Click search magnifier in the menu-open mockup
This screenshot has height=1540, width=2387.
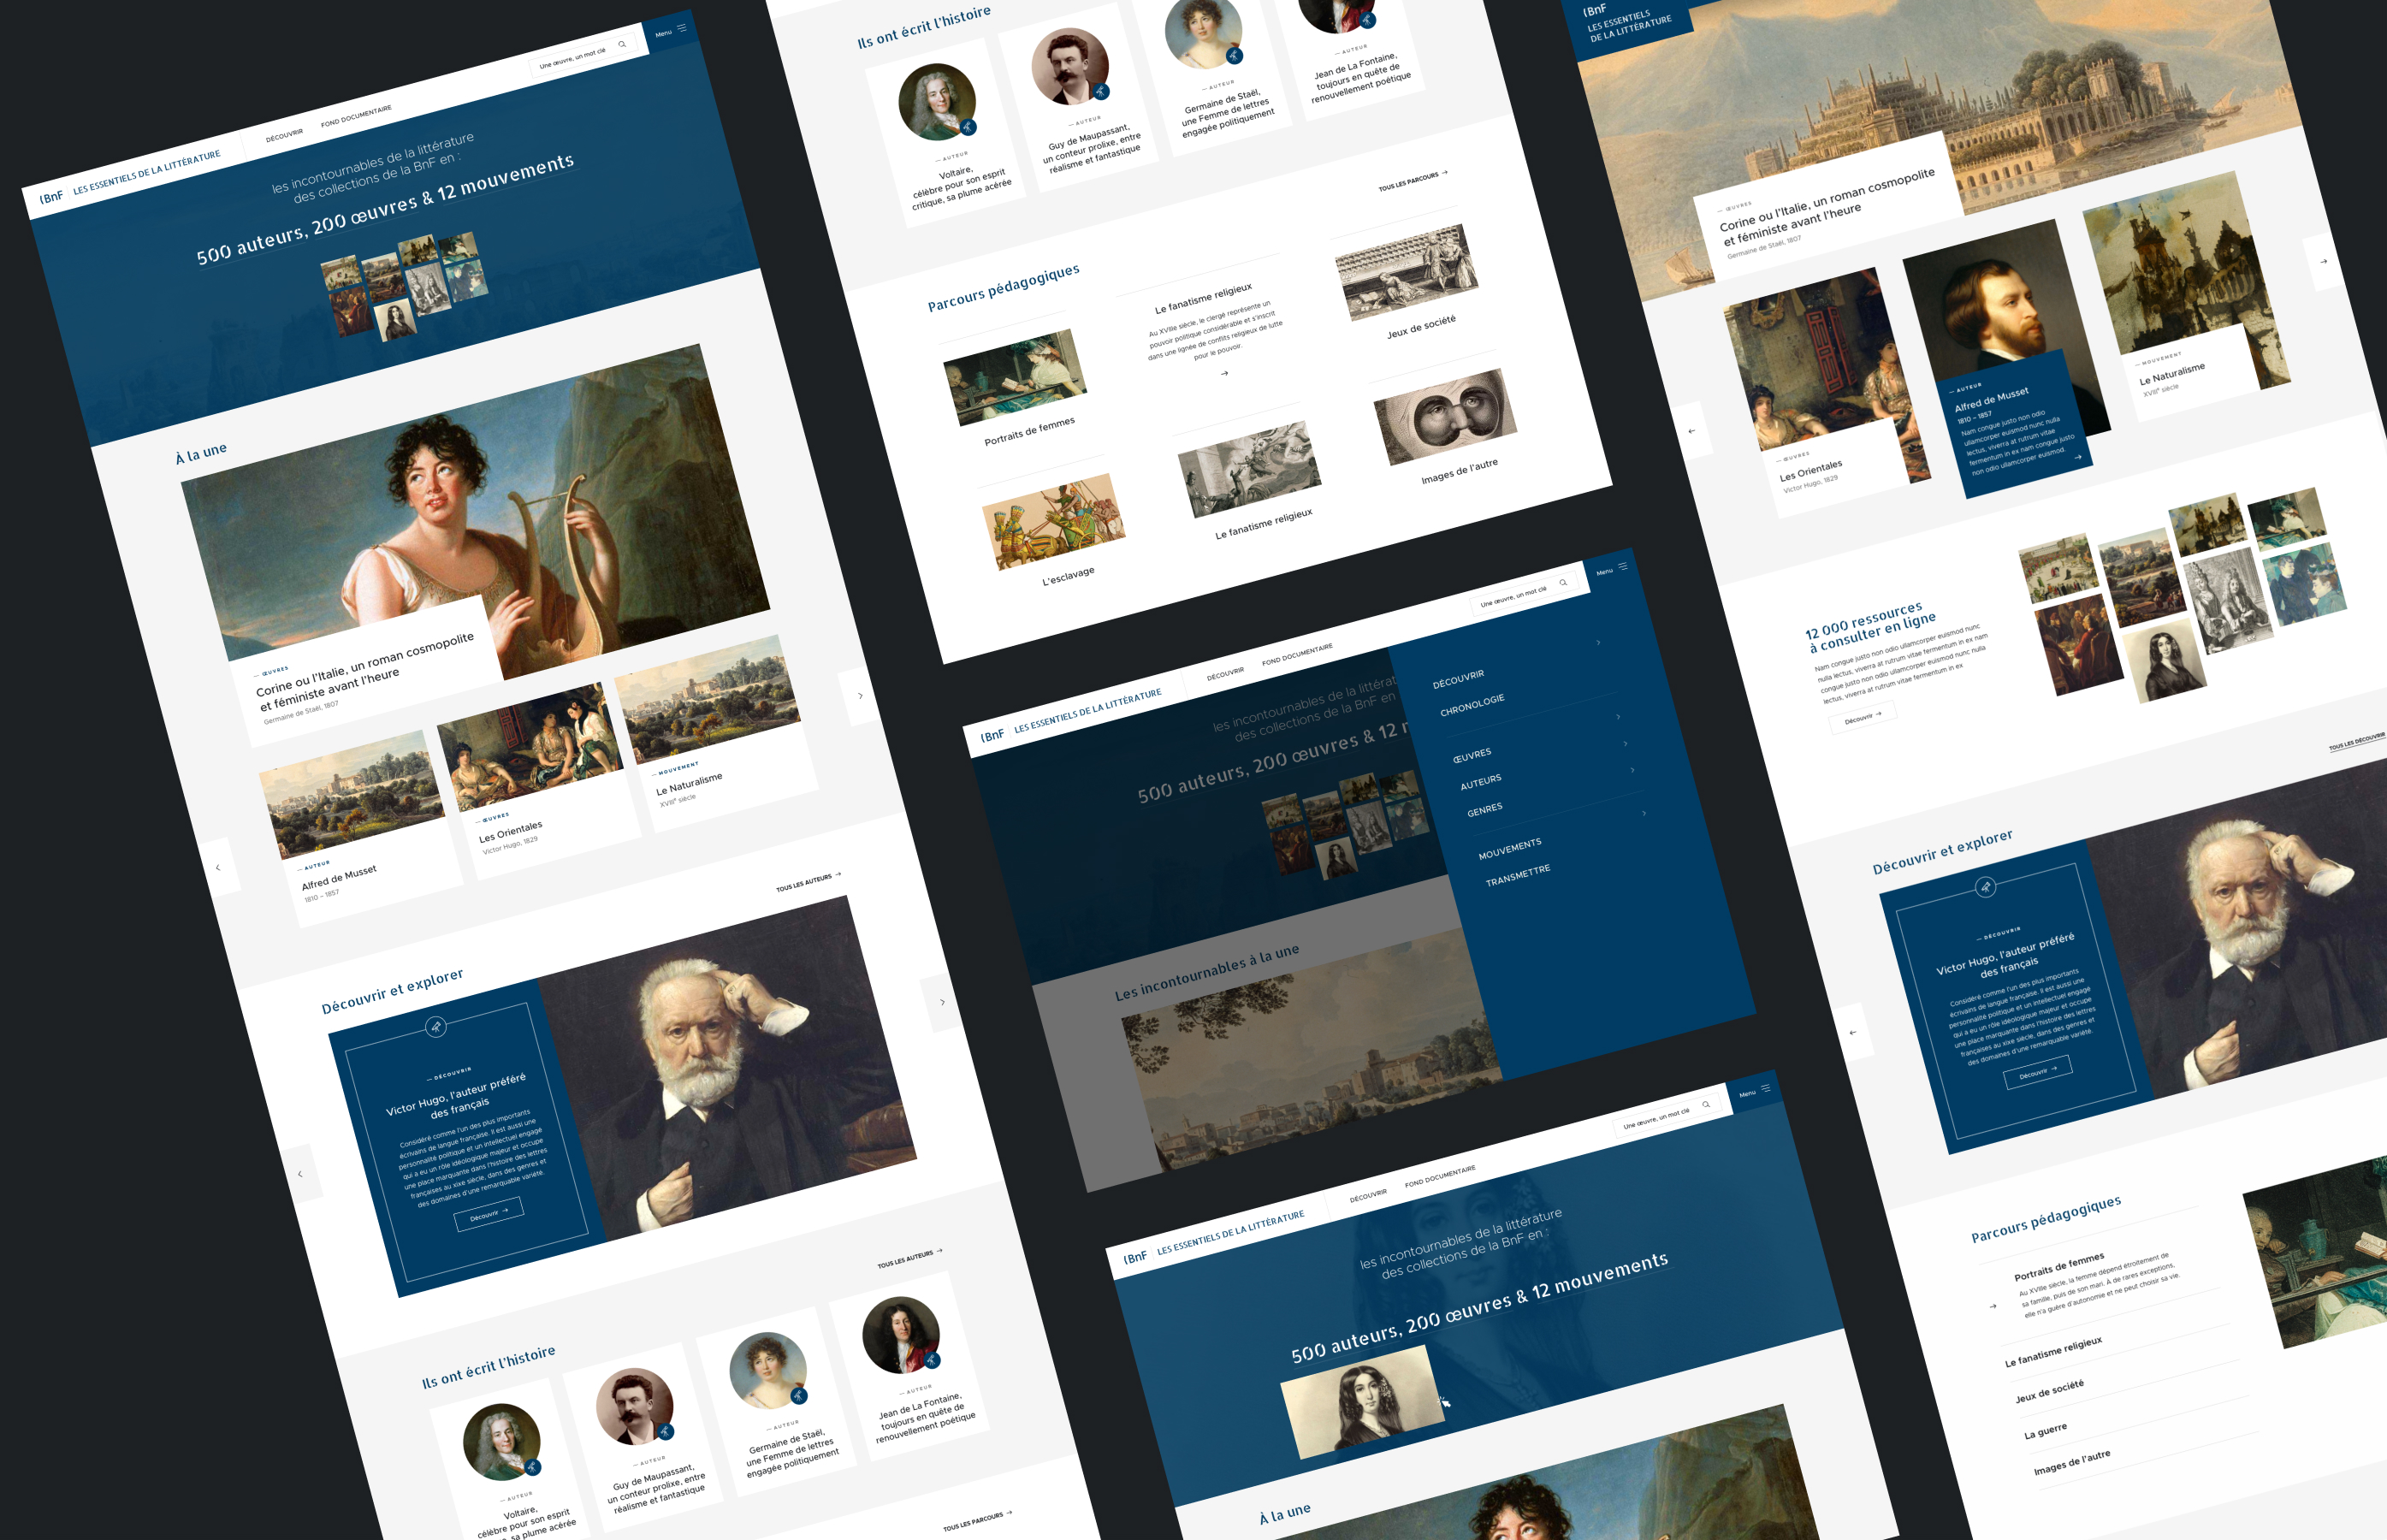(x=1563, y=582)
